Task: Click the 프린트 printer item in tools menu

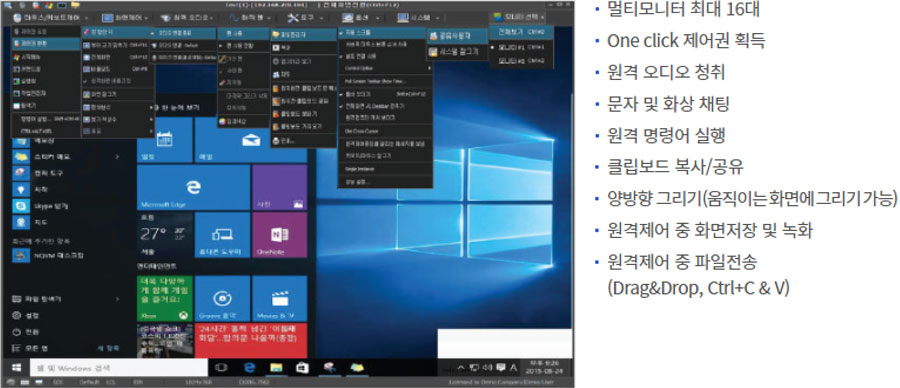Action: 303,140
